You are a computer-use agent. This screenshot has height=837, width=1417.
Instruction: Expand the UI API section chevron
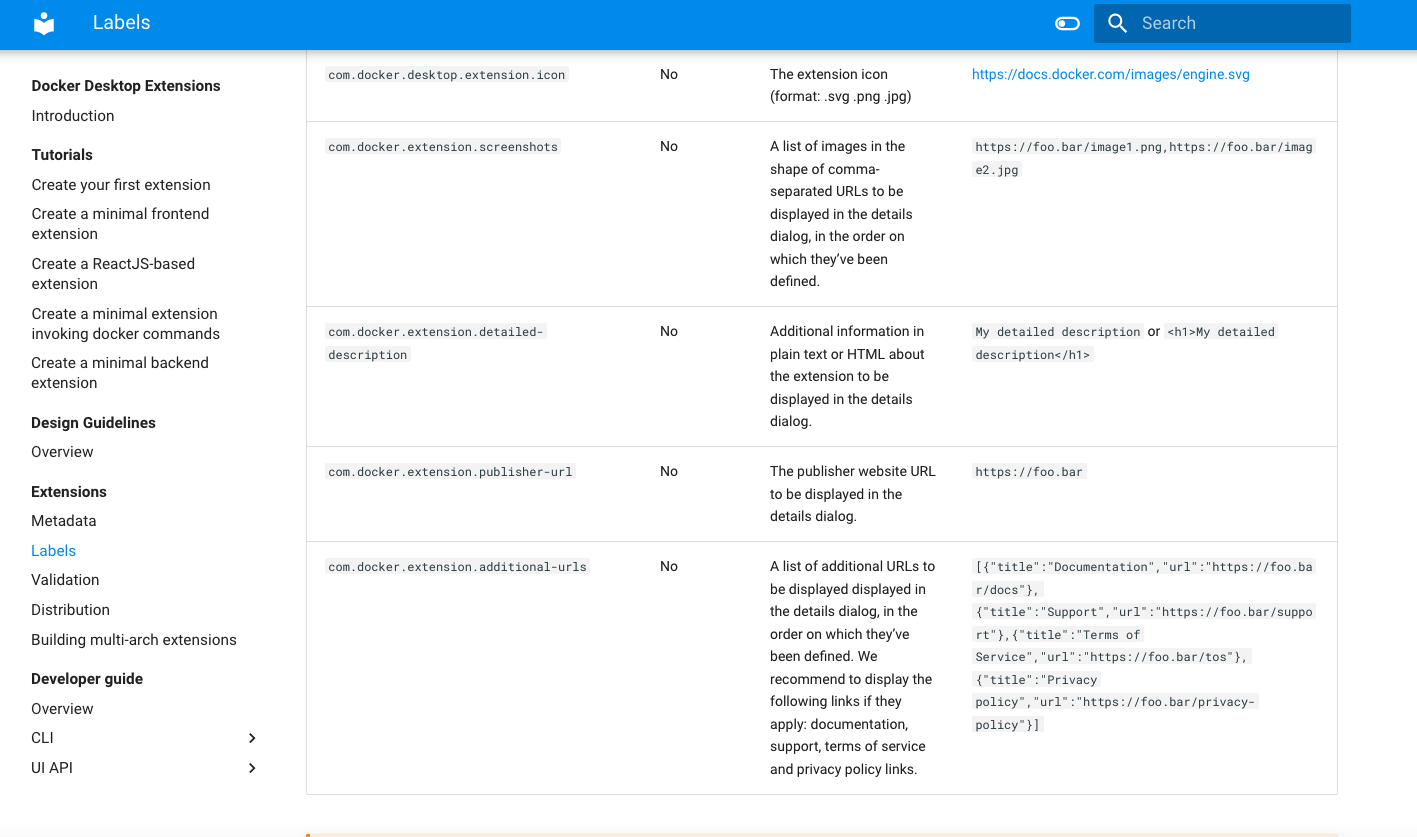252,768
